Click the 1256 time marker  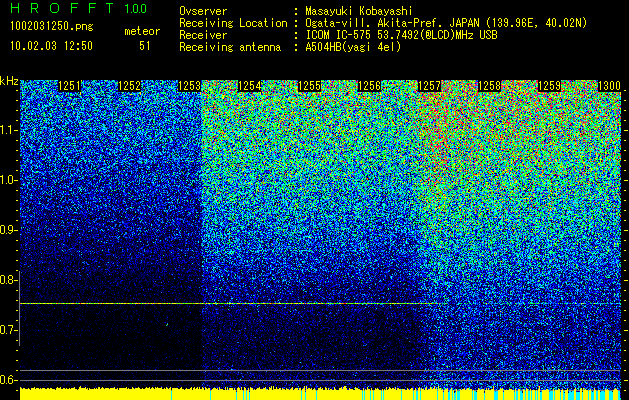[369, 86]
